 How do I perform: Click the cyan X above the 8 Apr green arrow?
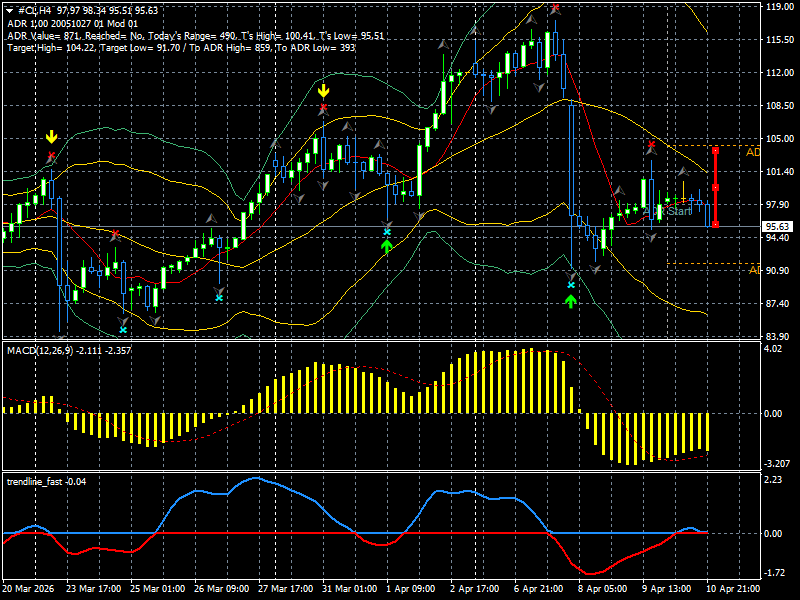click(571, 285)
